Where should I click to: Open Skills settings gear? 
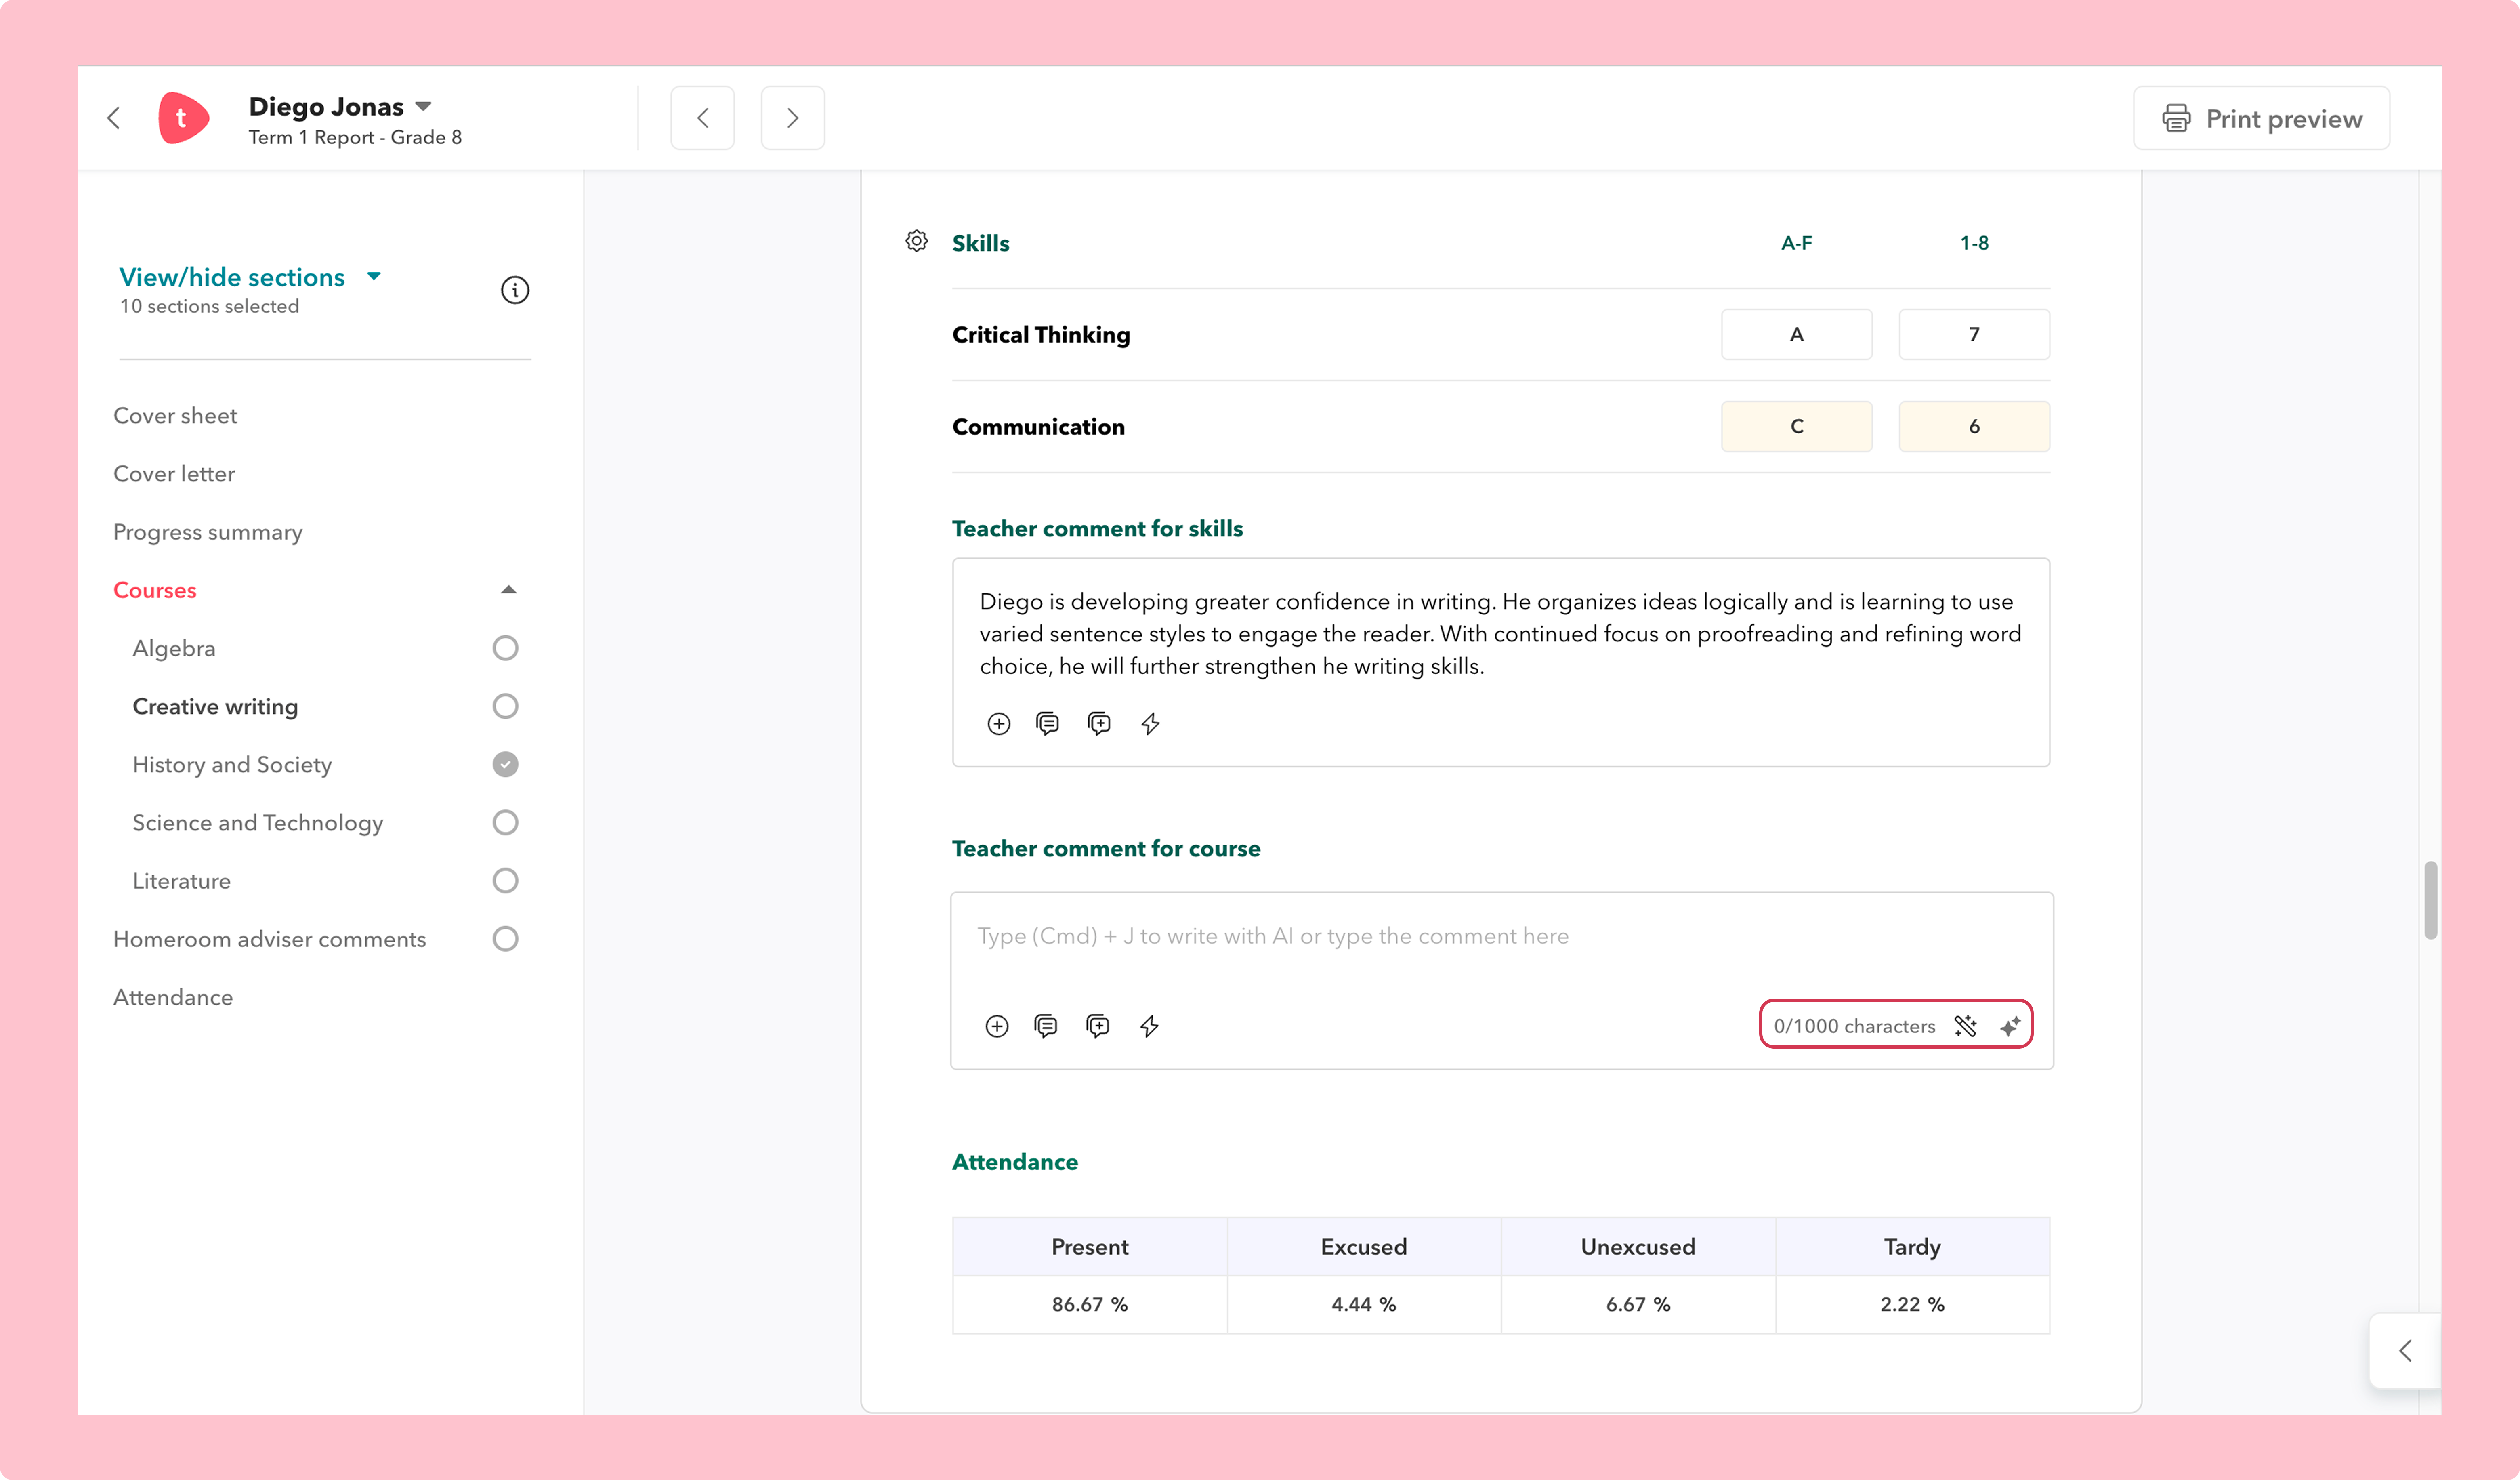tap(916, 241)
